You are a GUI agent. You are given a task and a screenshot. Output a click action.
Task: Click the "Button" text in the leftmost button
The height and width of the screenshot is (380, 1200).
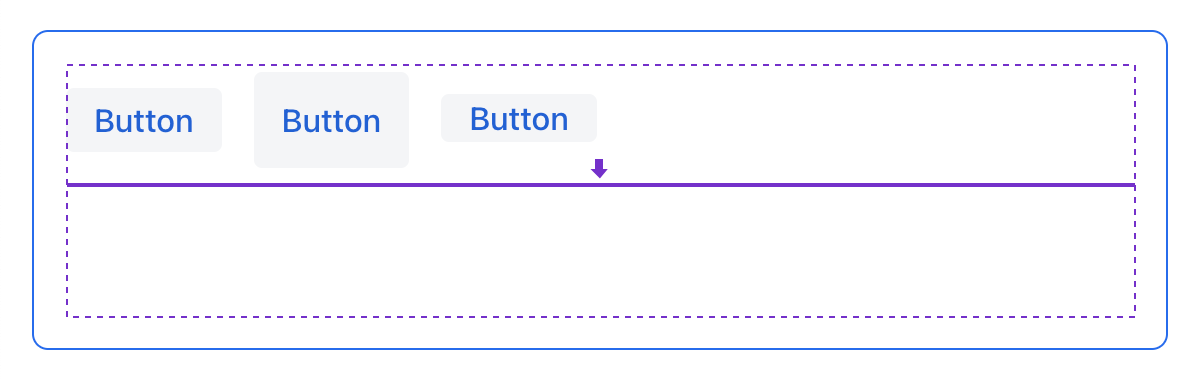tap(144, 121)
